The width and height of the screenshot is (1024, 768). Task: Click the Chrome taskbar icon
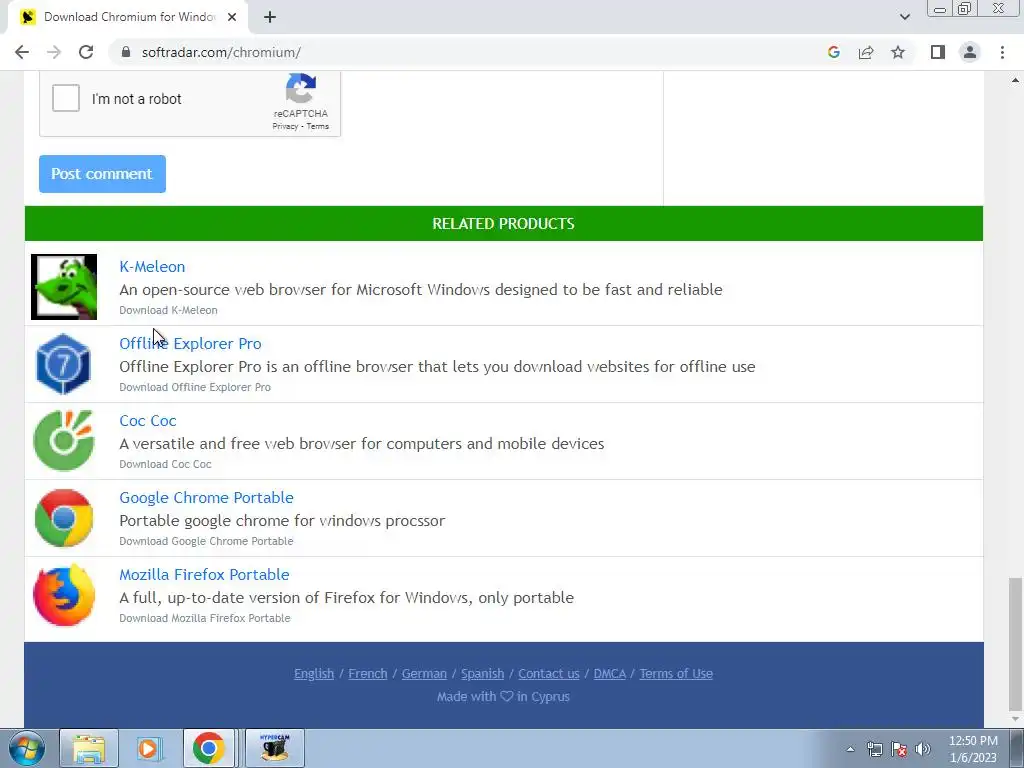[x=209, y=748]
